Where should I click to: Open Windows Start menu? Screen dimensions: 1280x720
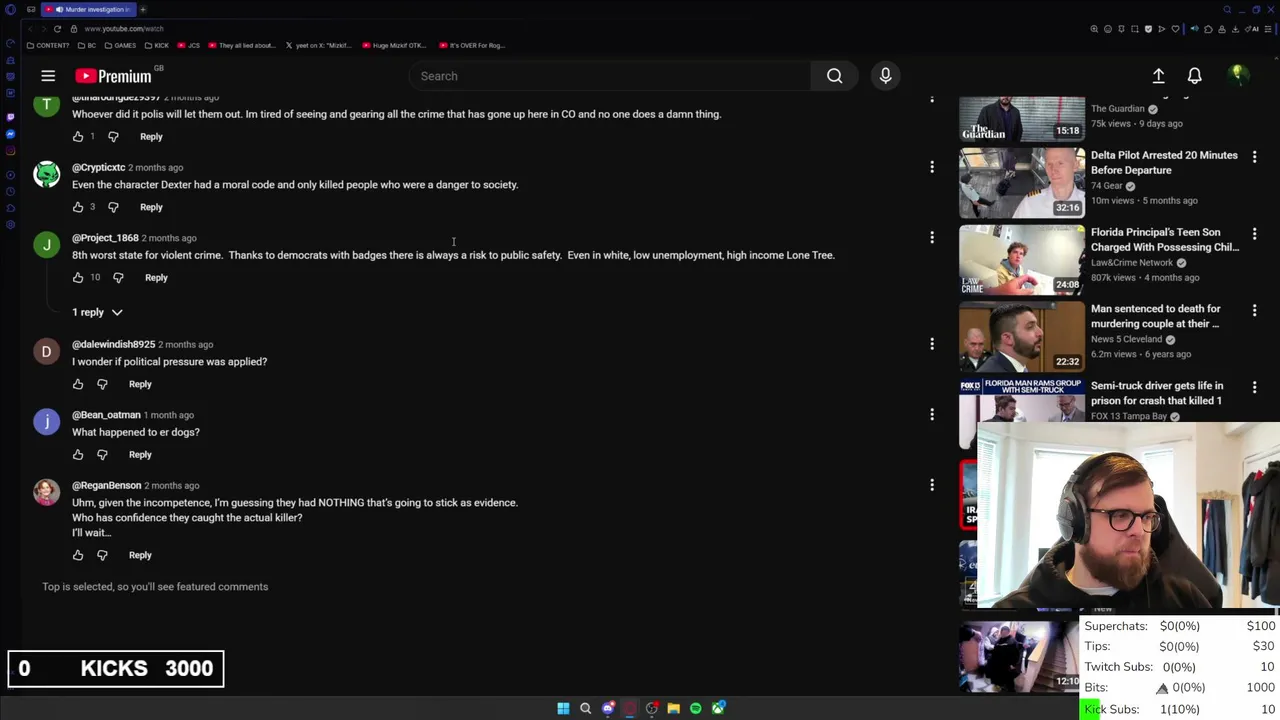click(563, 708)
